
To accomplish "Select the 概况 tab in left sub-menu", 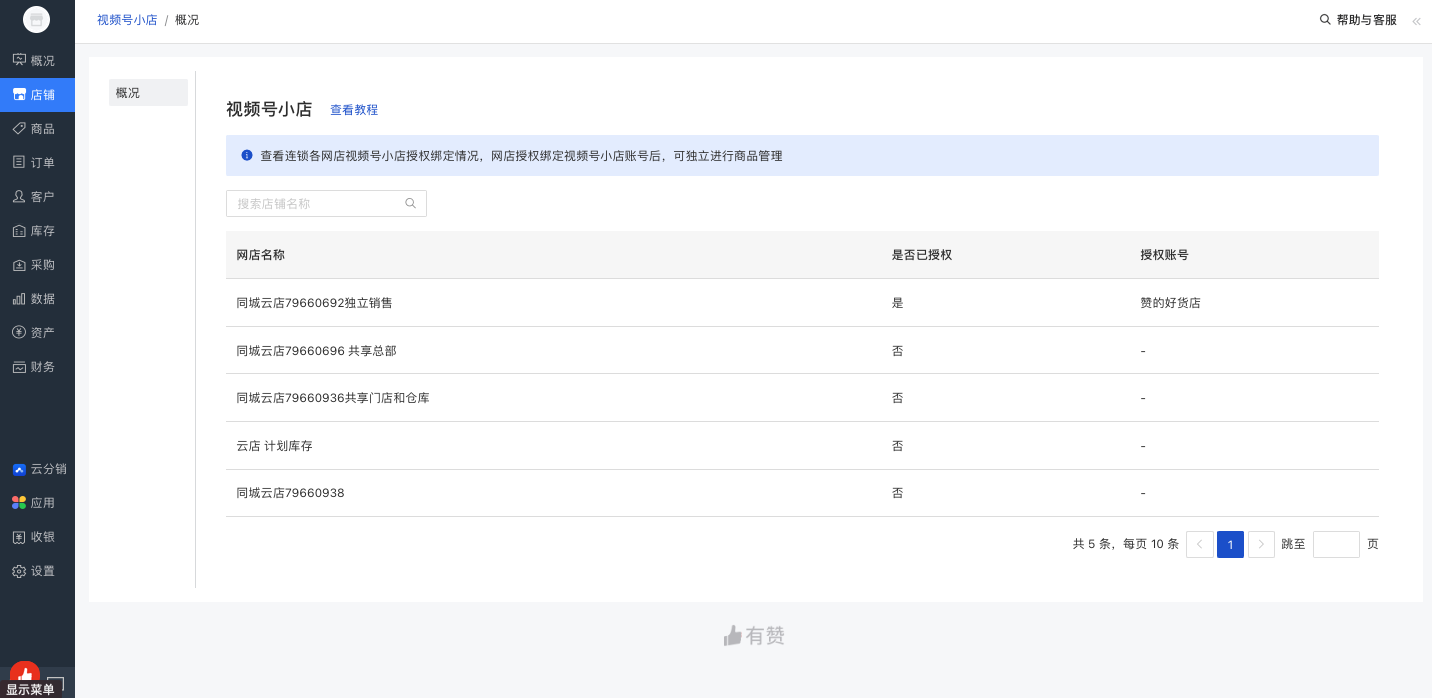I will (148, 93).
